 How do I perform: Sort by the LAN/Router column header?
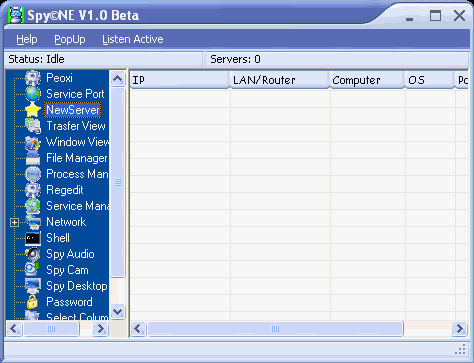pos(280,80)
